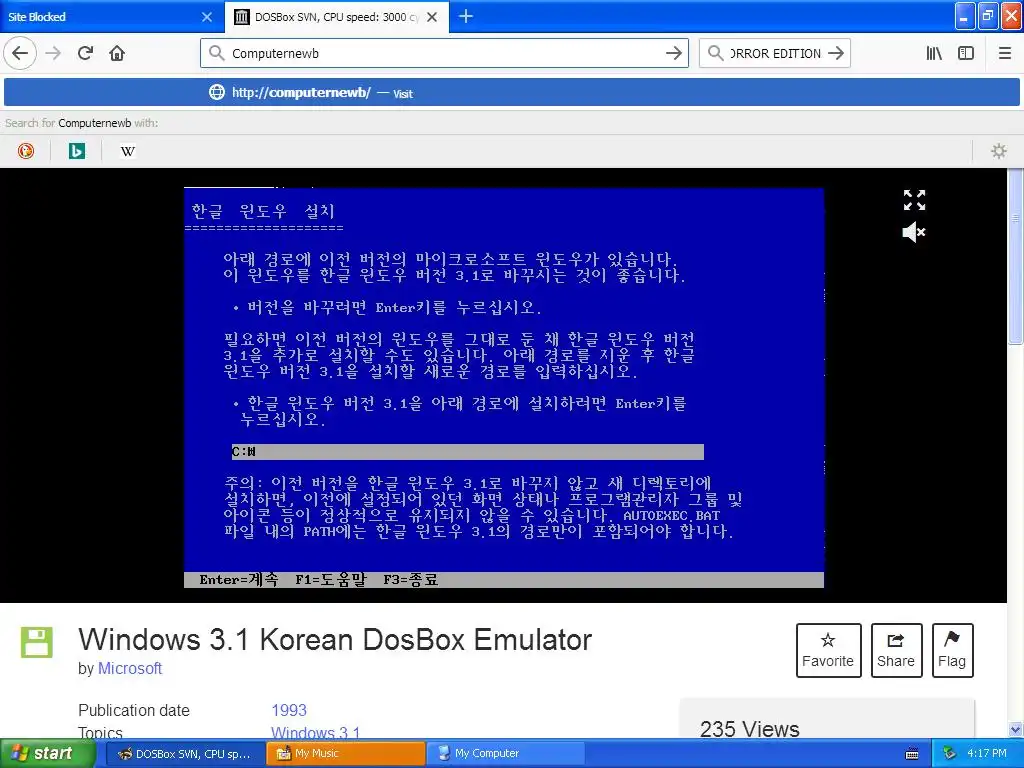Open a new browser tab
The image size is (1024, 768).
[466, 16]
